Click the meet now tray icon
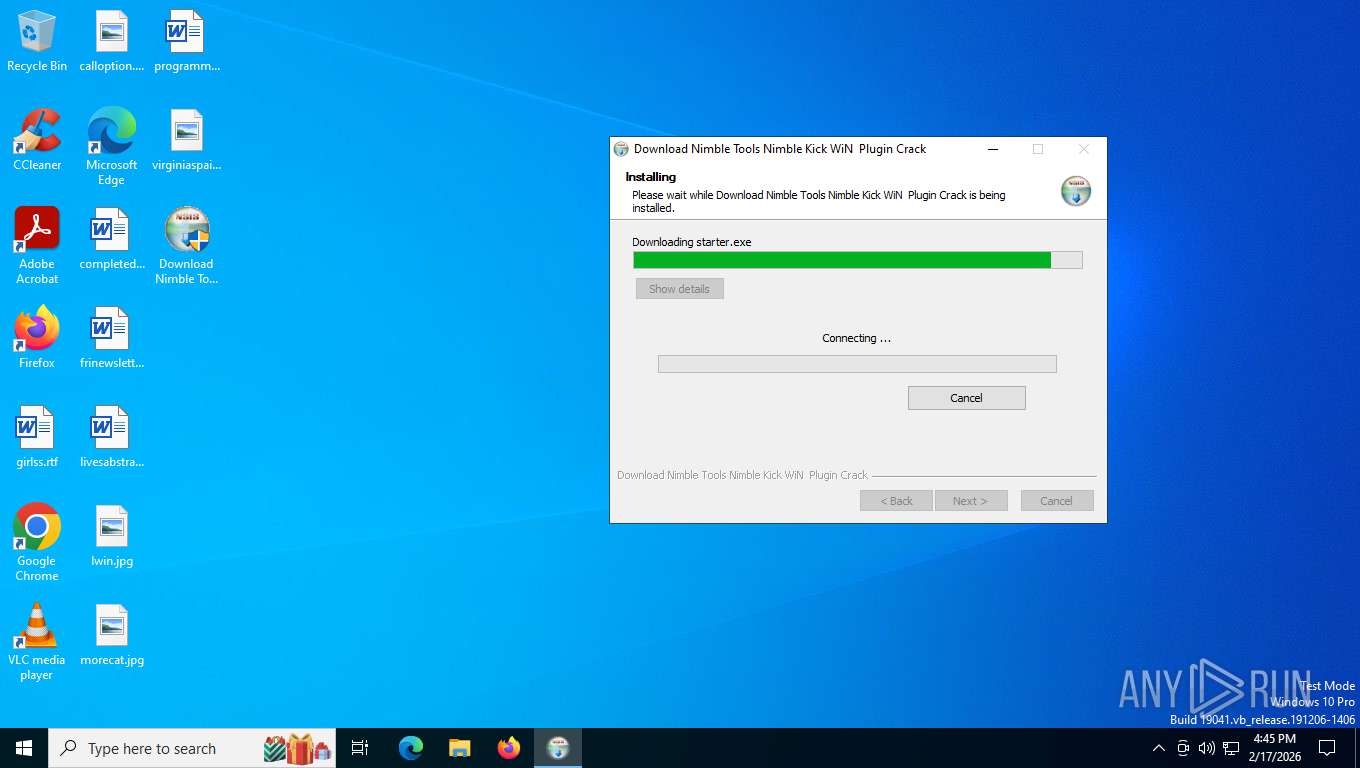The width and height of the screenshot is (1360, 768). (1183, 748)
